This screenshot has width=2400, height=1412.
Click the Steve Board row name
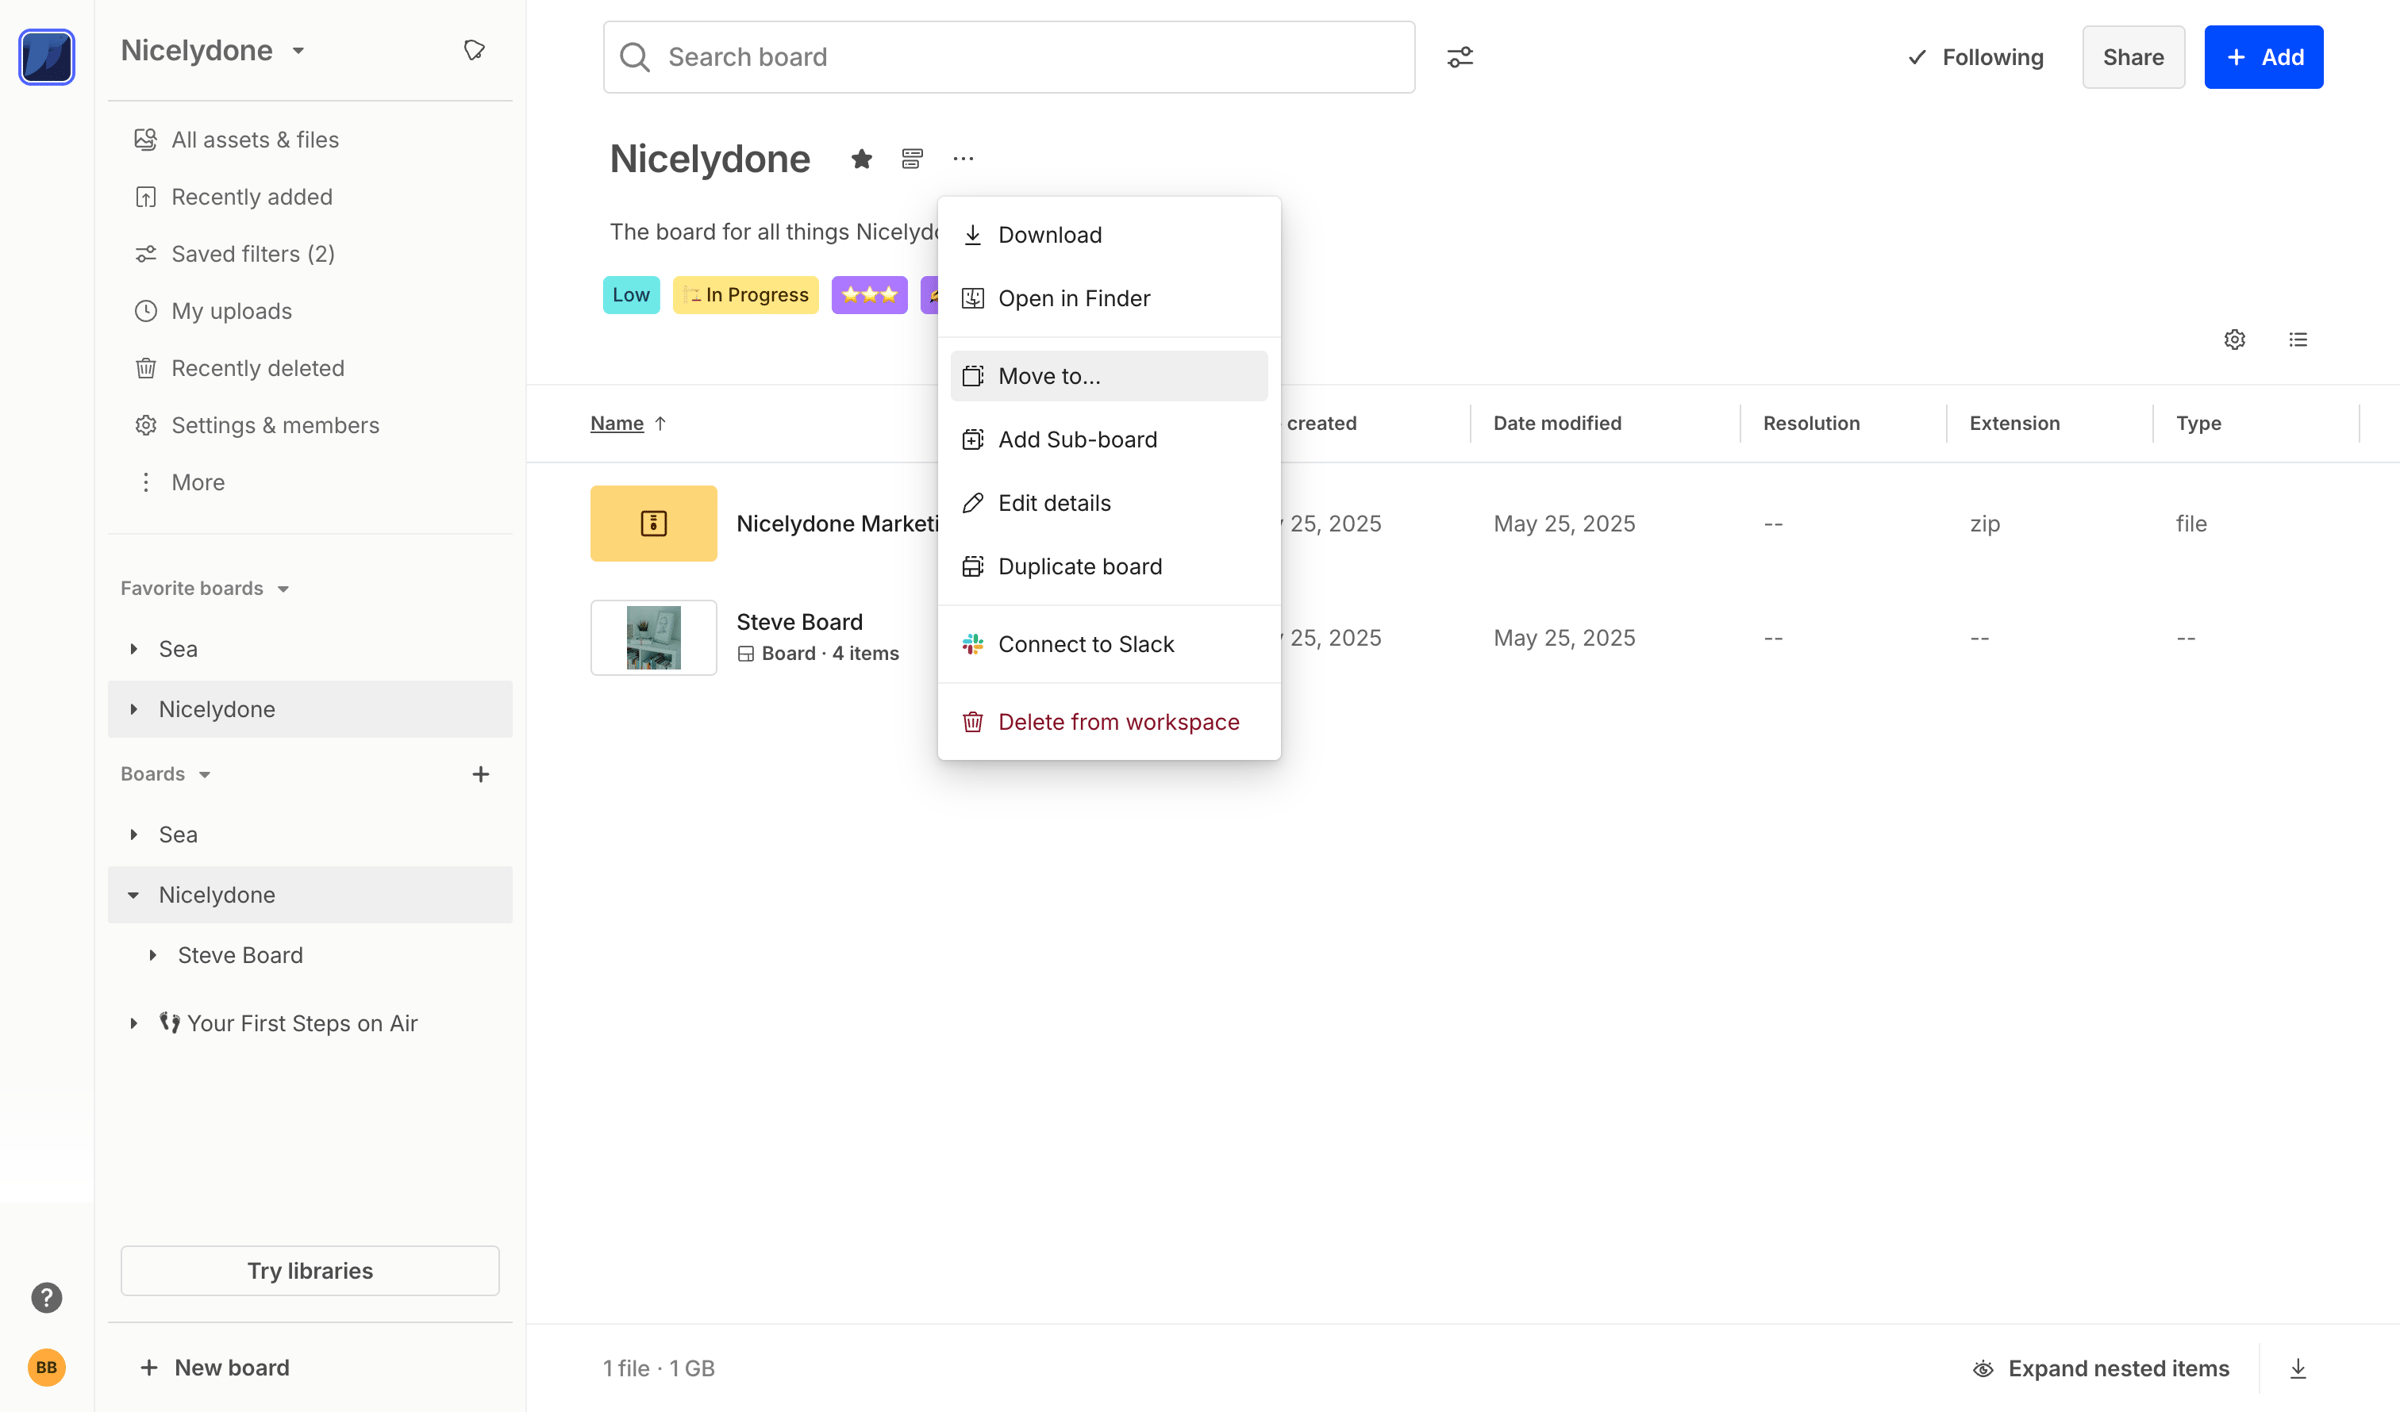(x=799, y=621)
